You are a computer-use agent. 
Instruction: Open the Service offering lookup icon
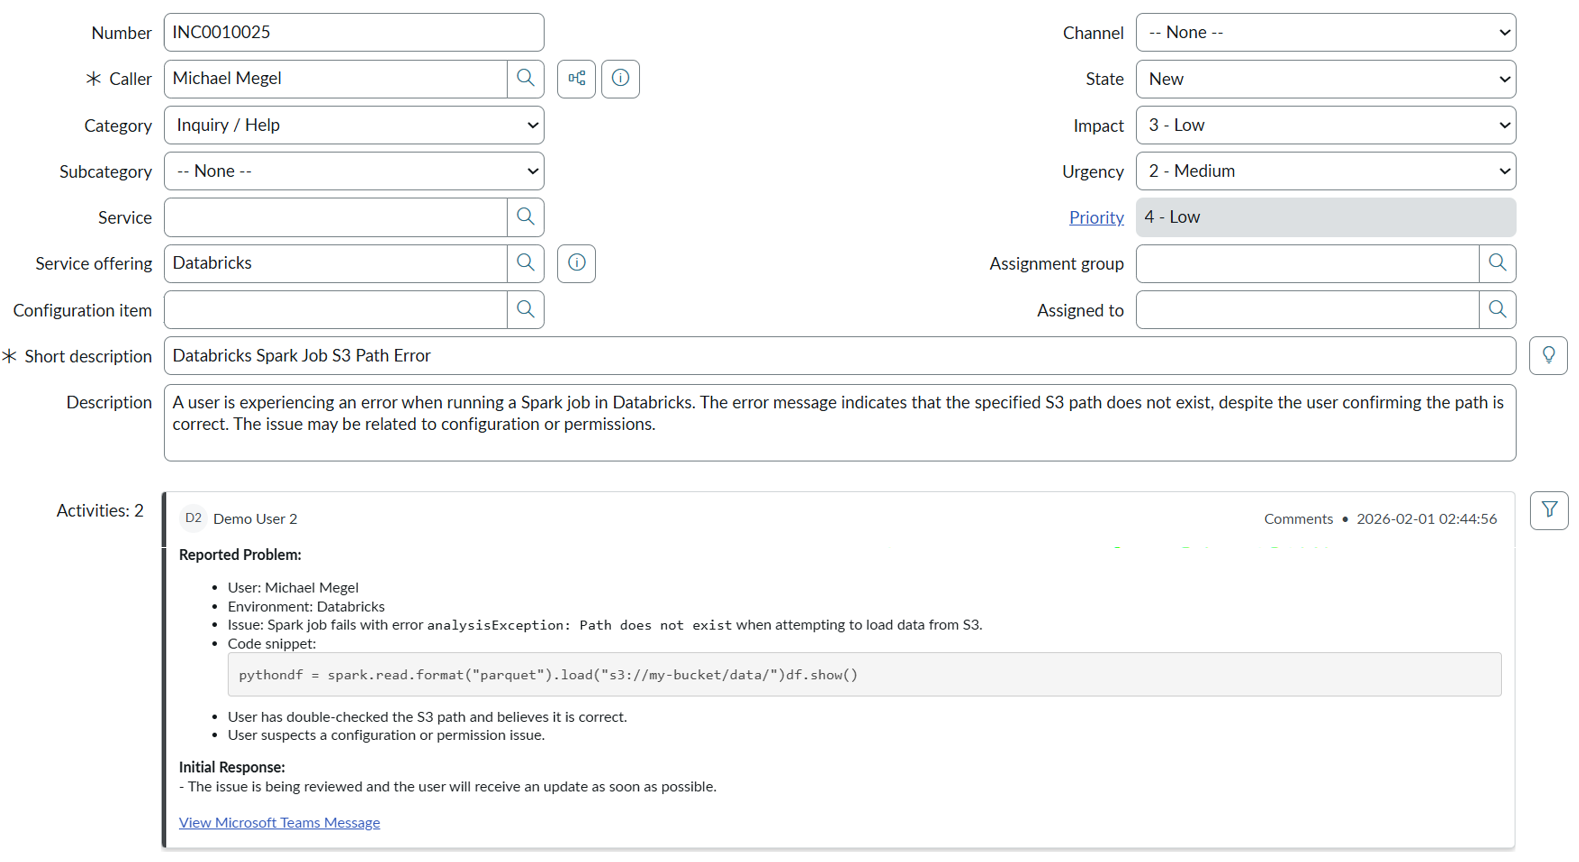525,263
